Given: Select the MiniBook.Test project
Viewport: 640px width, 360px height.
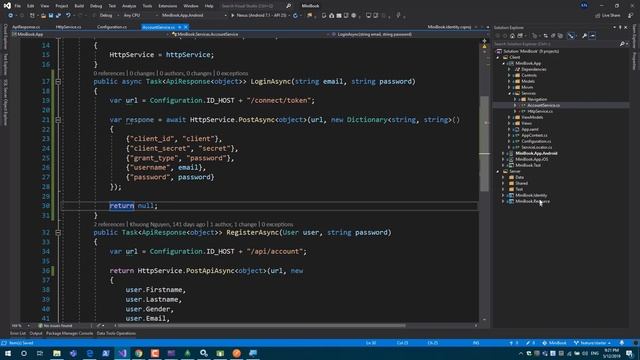Looking at the screenshot, I should tap(528, 165).
